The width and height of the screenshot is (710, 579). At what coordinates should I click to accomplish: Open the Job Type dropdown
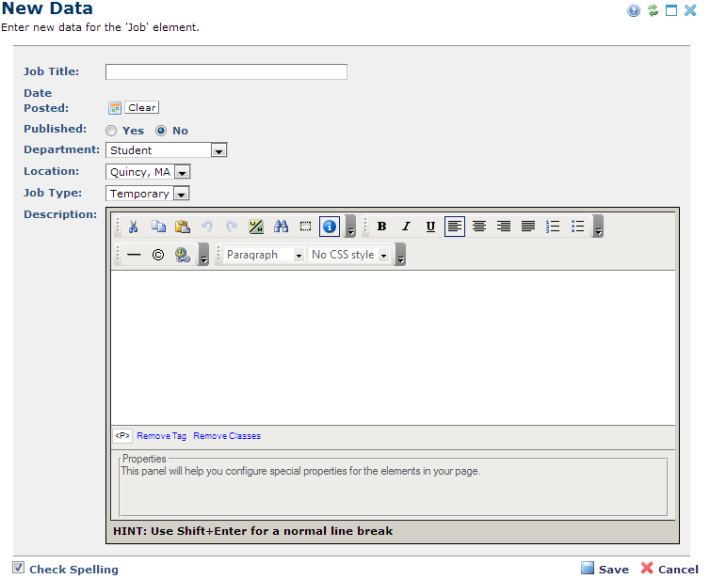pos(181,194)
